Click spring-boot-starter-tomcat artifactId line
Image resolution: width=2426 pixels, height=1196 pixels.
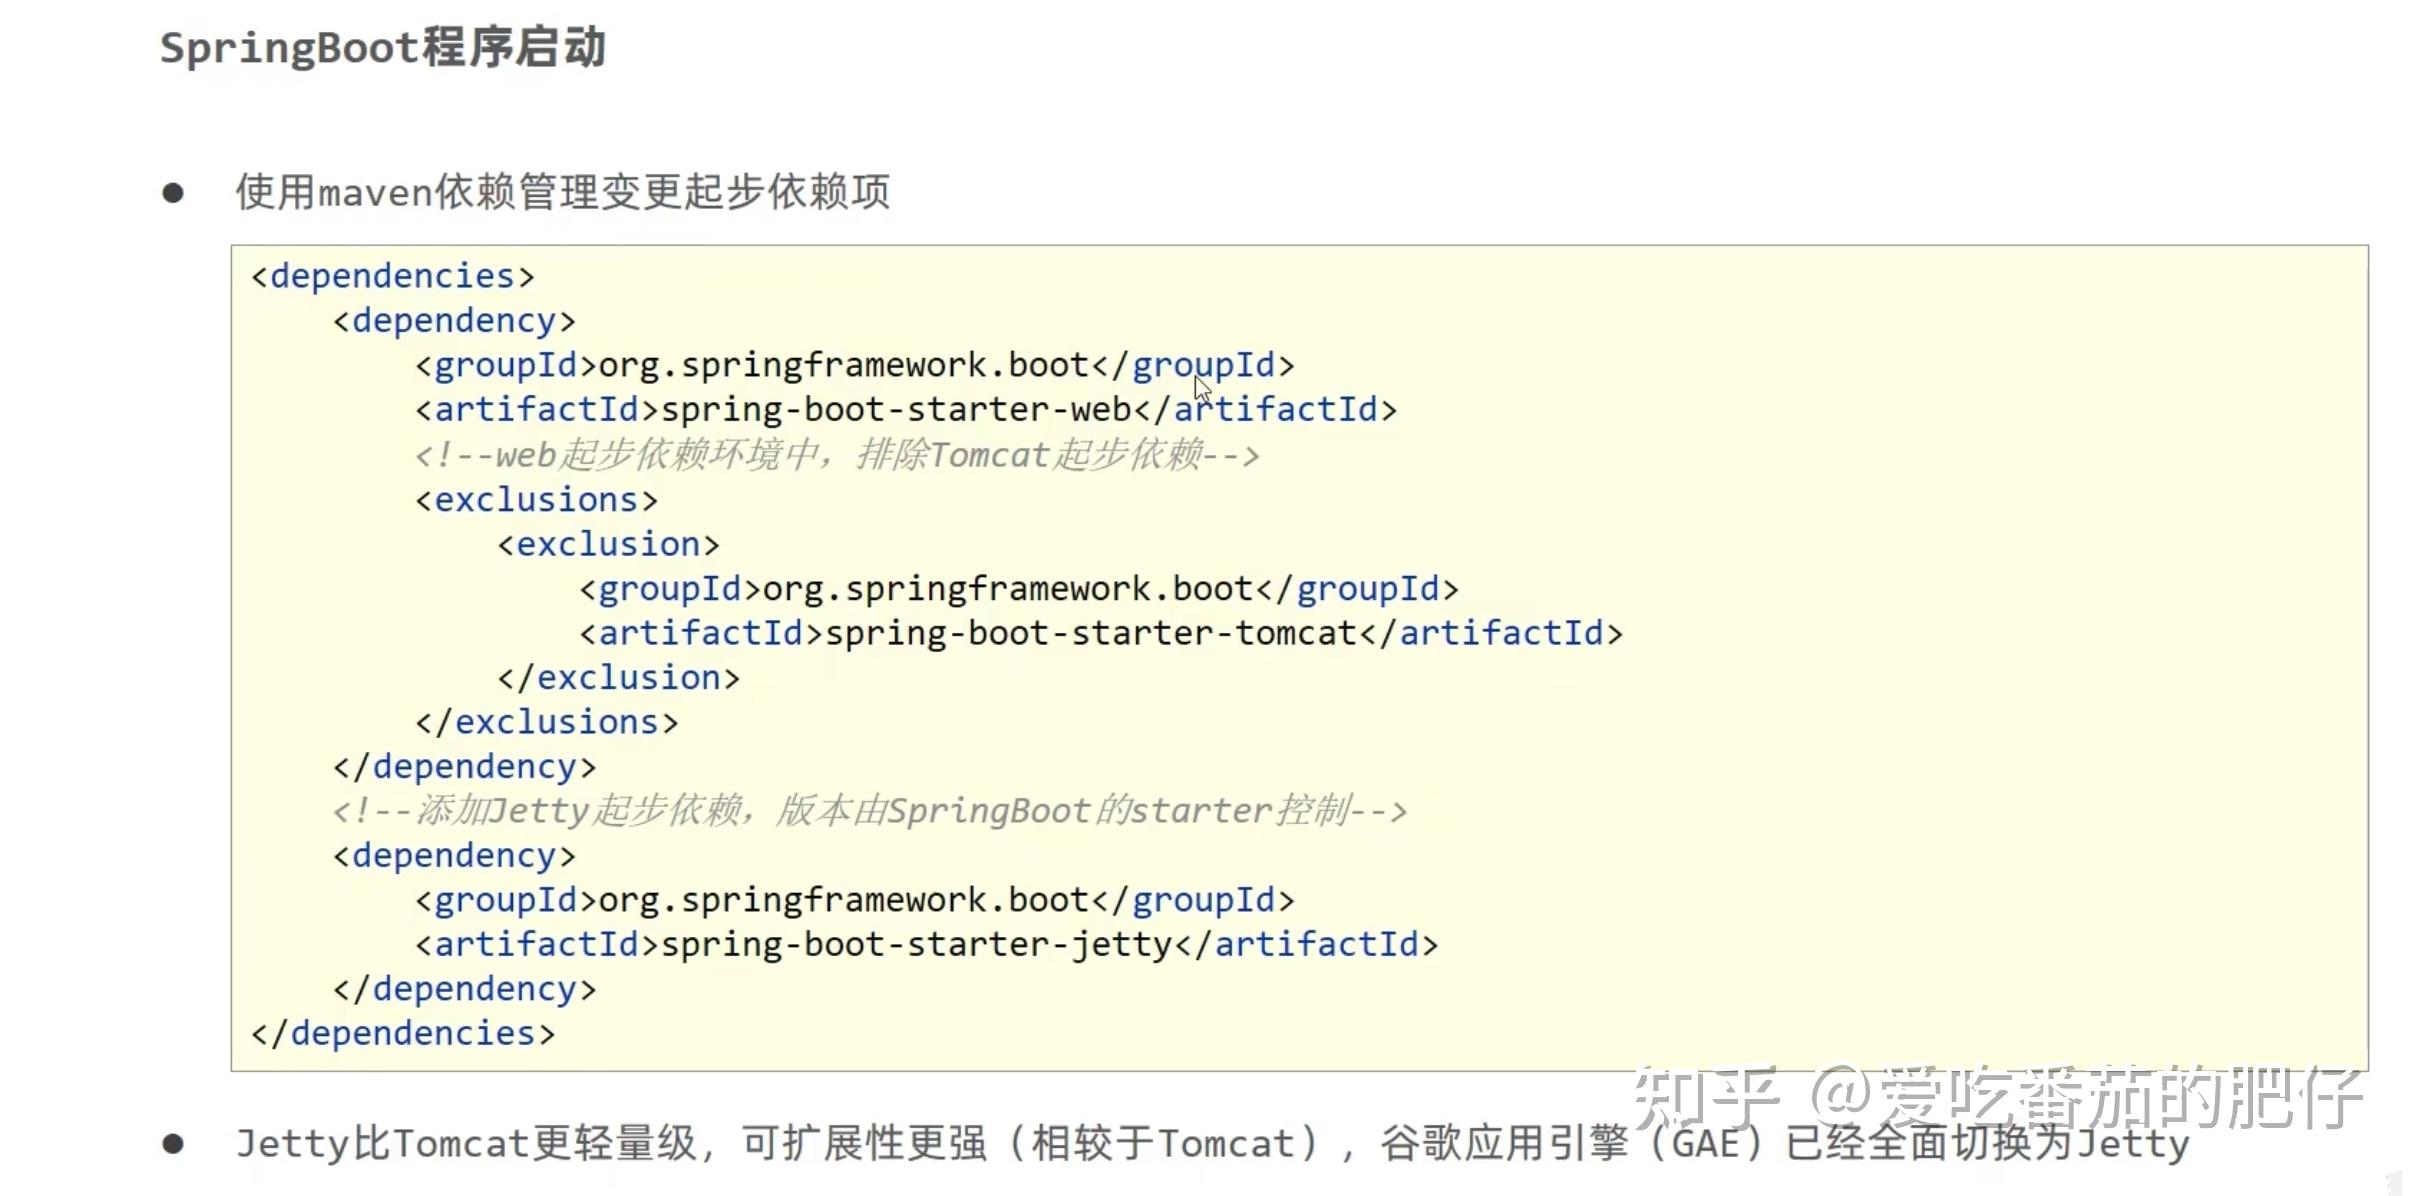click(1101, 633)
